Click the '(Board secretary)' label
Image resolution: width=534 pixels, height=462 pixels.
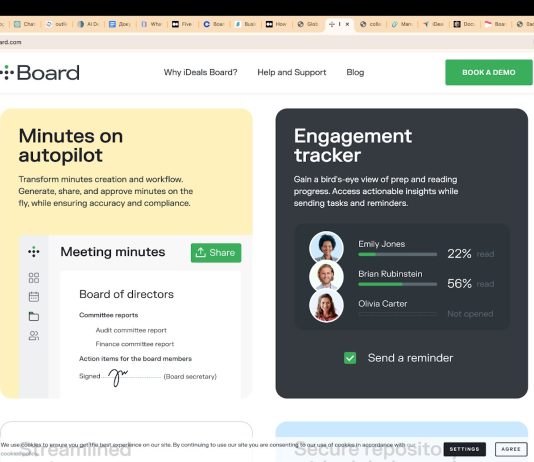[x=190, y=377]
